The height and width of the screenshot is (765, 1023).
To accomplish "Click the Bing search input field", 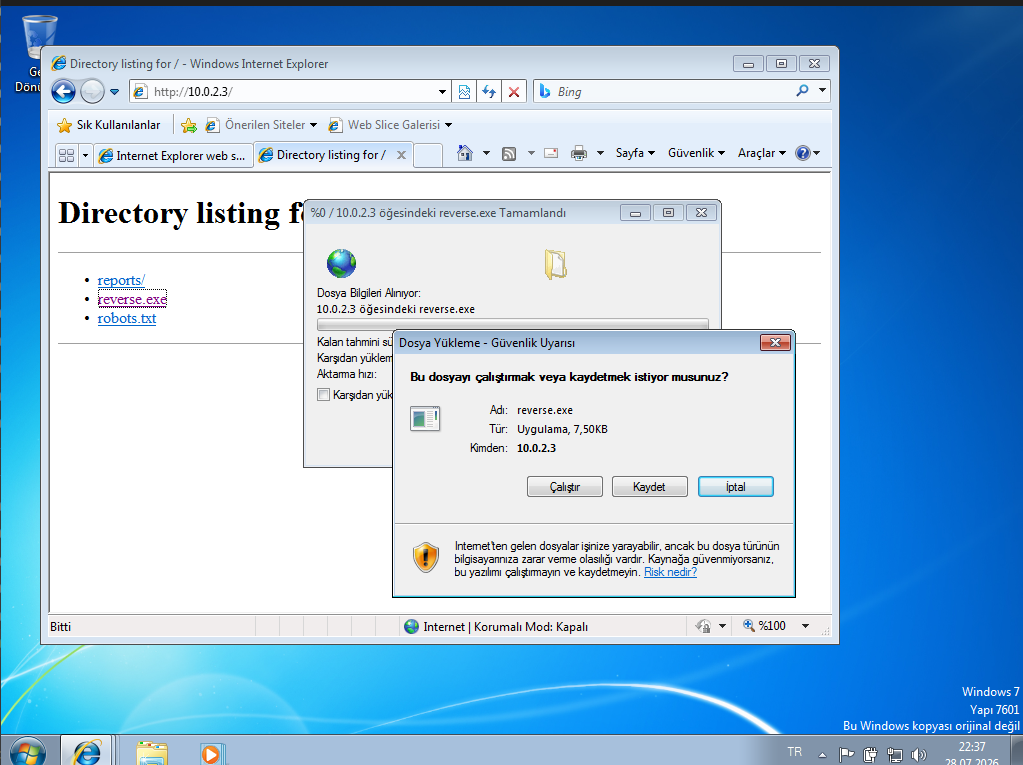I will 672,91.
